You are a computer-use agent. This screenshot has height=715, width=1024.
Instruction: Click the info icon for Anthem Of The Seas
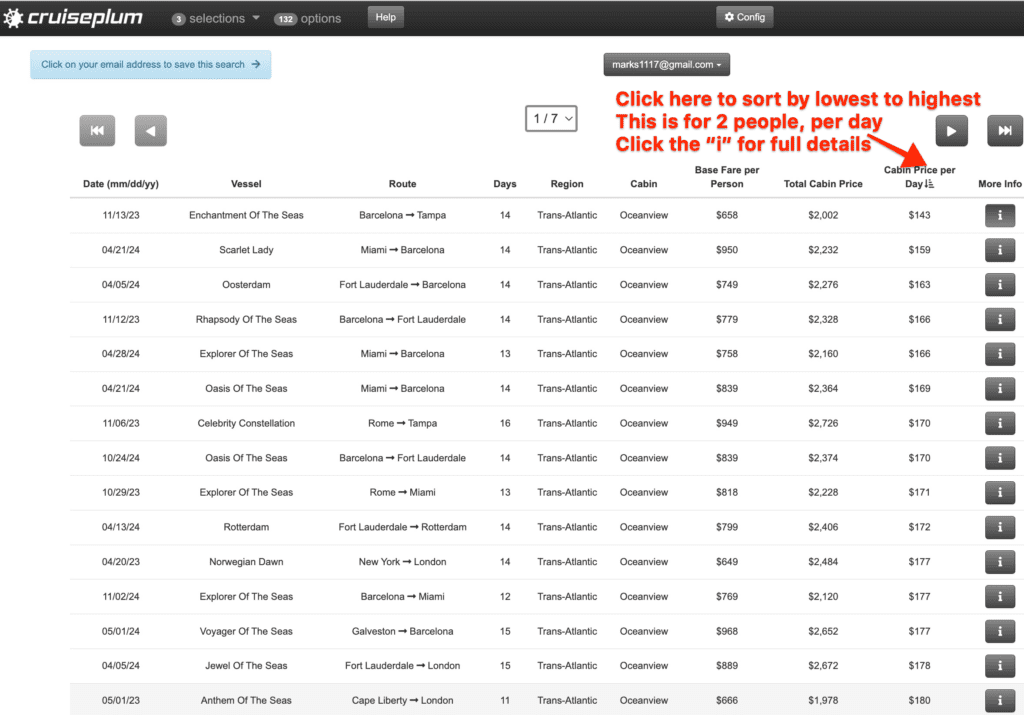coord(999,700)
